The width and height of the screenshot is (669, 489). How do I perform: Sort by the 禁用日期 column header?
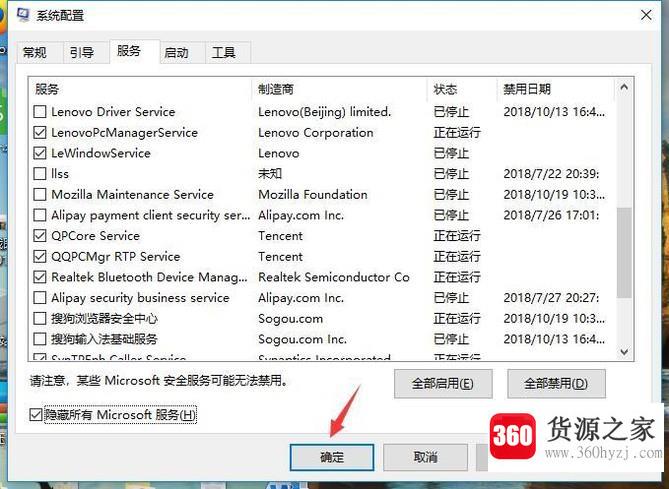556,89
